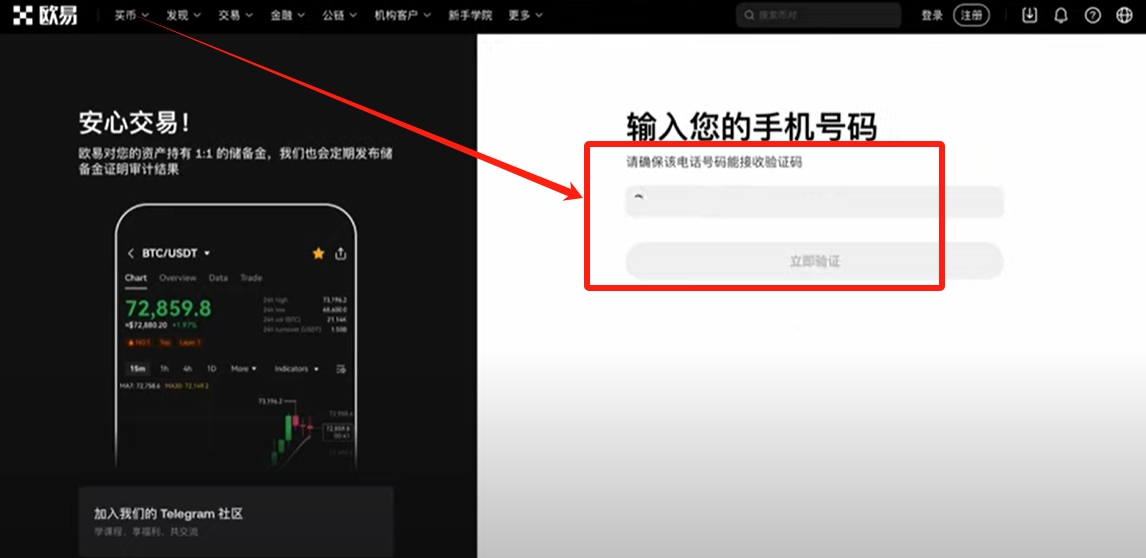The height and width of the screenshot is (558, 1146).
Task: Click the phone number input field
Action: click(x=814, y=202)
